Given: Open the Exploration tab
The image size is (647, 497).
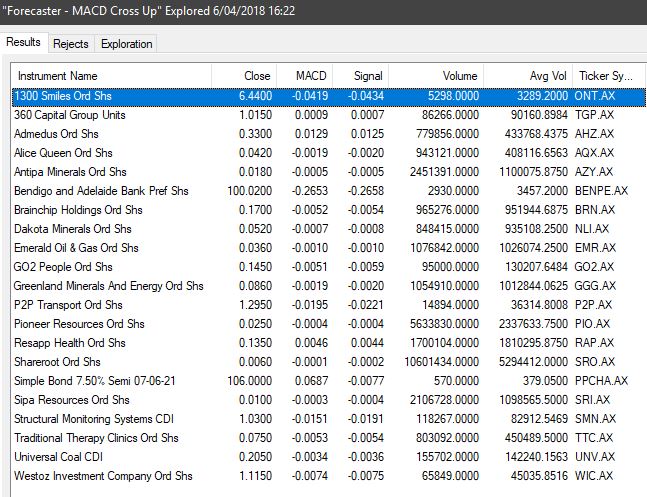Looking at the screenshot, I should [127, 44].
